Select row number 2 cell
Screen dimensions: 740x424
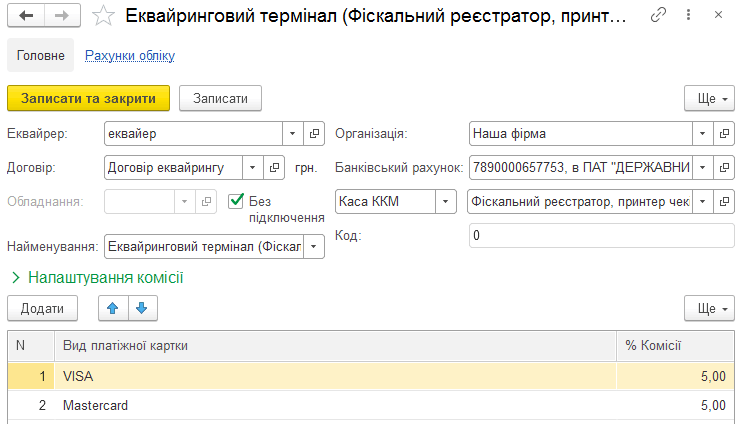pos(31,405)
